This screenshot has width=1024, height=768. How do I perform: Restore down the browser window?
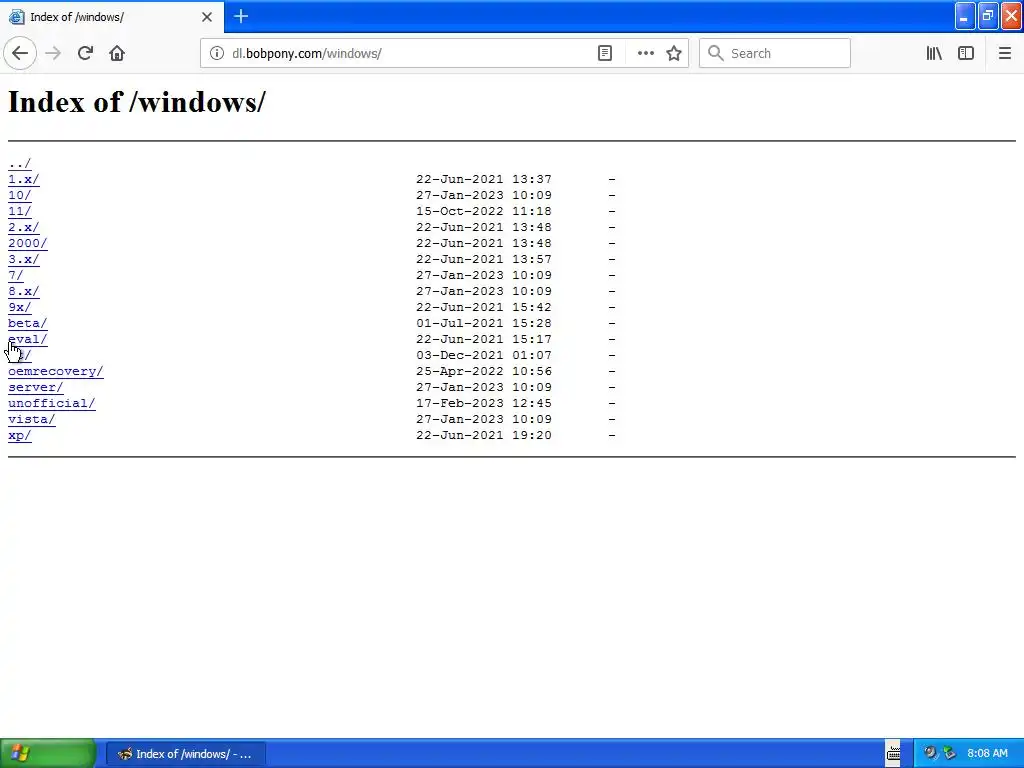tap(988, 16)
